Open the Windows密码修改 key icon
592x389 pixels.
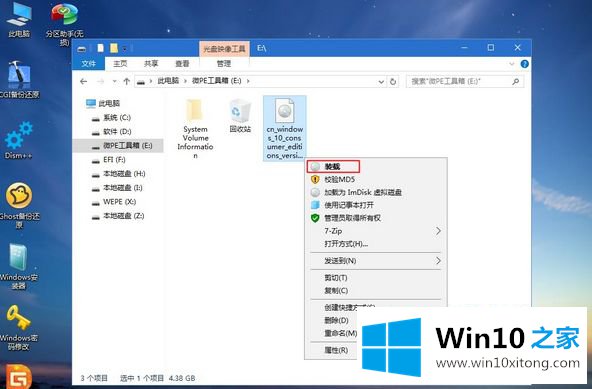[x=18, y=327]
